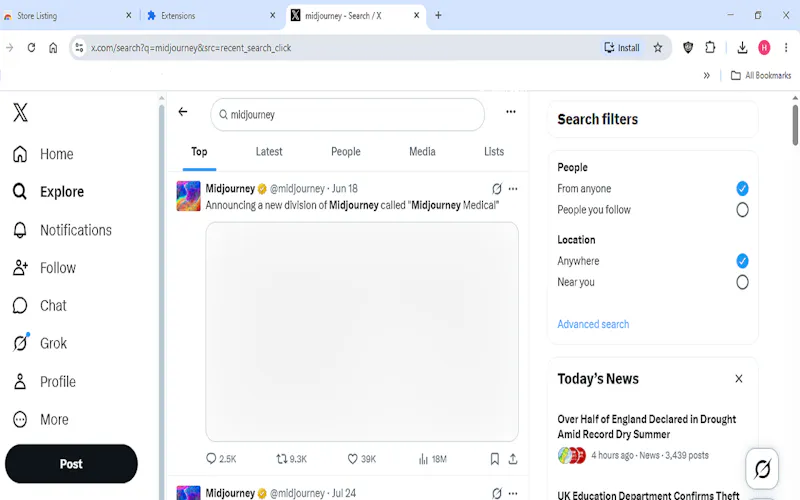Click Grok explain icon on Jun 18 post

coord(496,189)
